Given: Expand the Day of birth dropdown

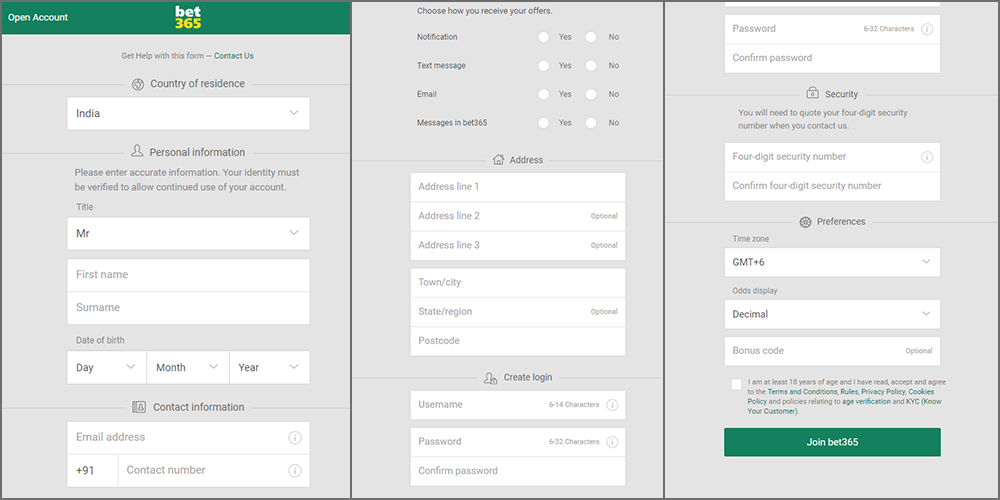Looking at the screenshot, I should [x=107, y=367].
